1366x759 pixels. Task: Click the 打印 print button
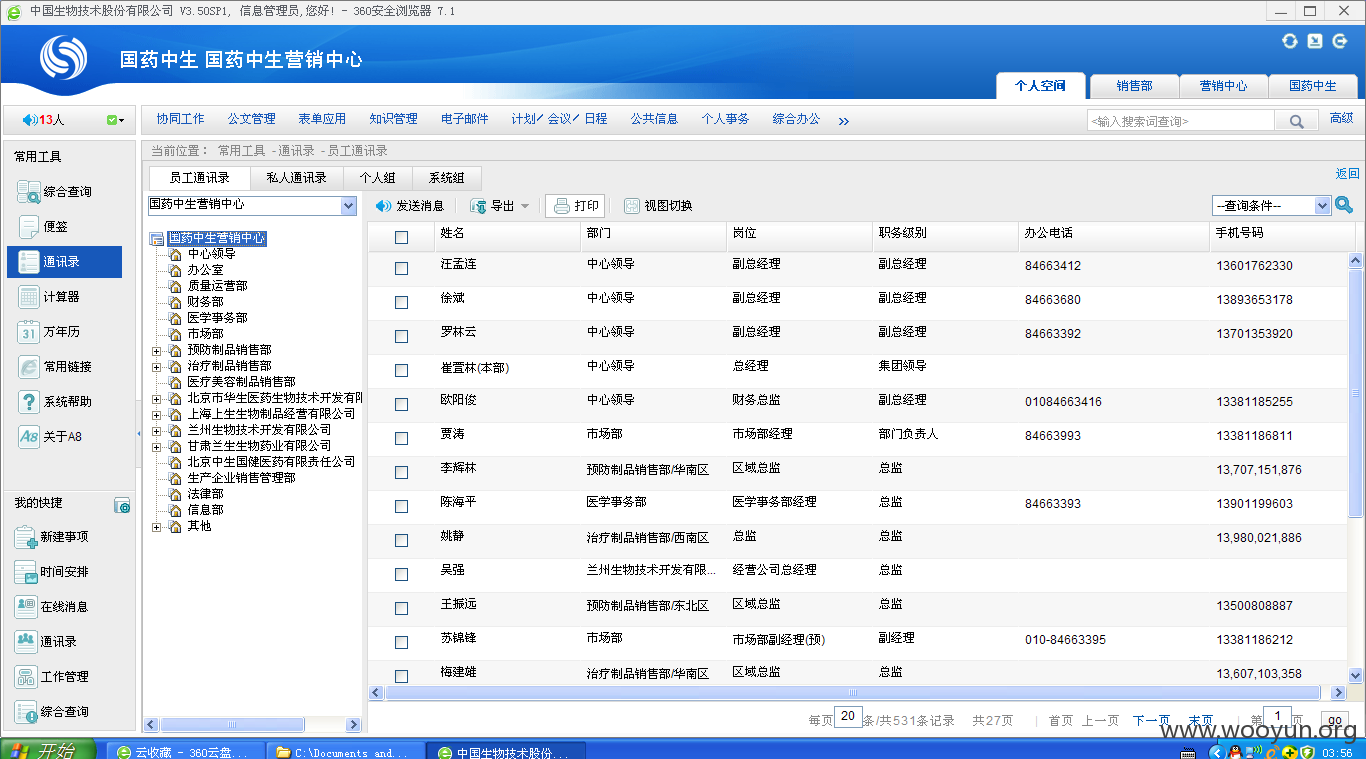[x=575, y=206]
